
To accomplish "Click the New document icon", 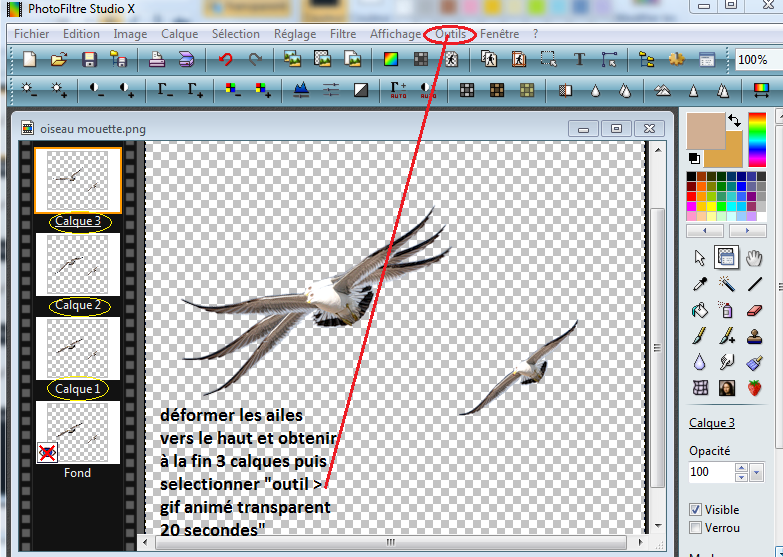I will tap(29, 60).
